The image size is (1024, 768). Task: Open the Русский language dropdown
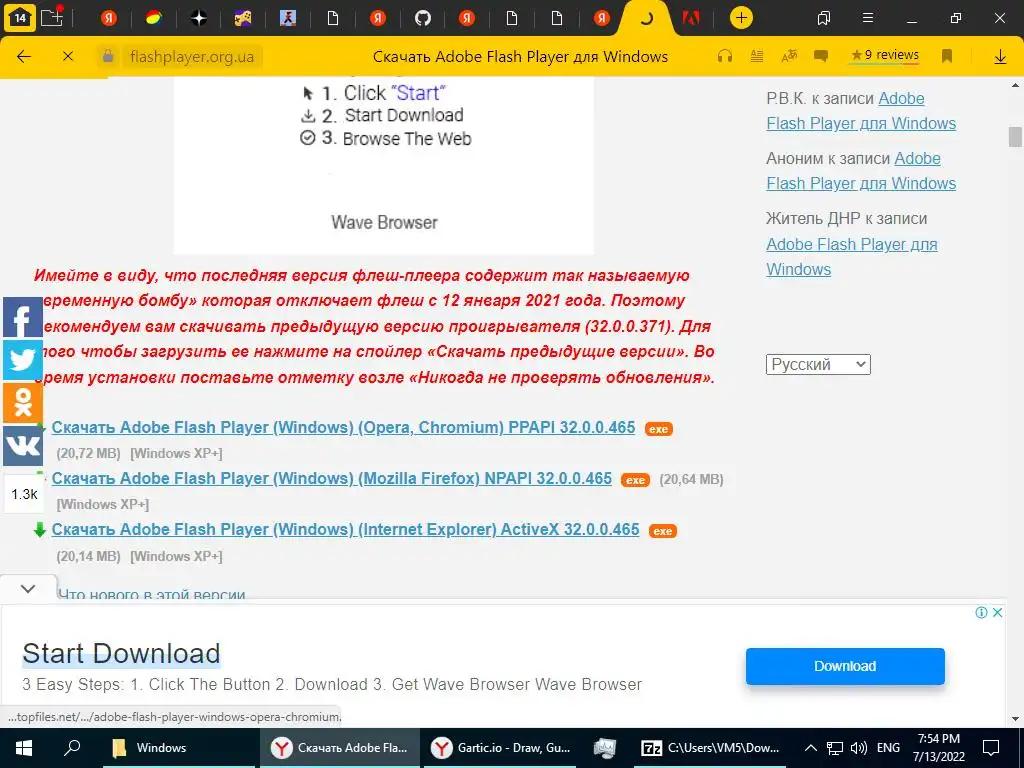(818, 364)
